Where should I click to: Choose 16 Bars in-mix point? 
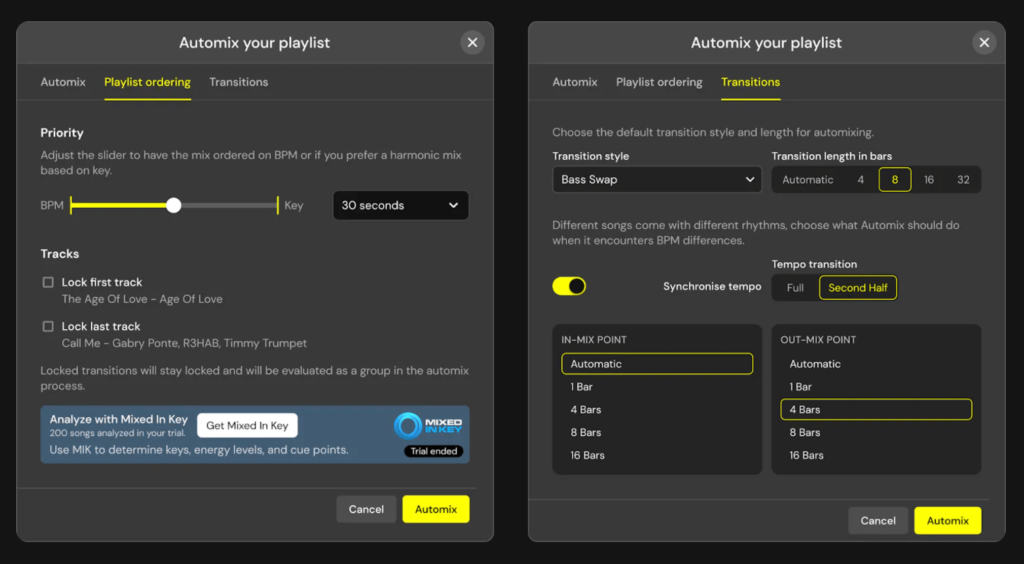(657, 455)
